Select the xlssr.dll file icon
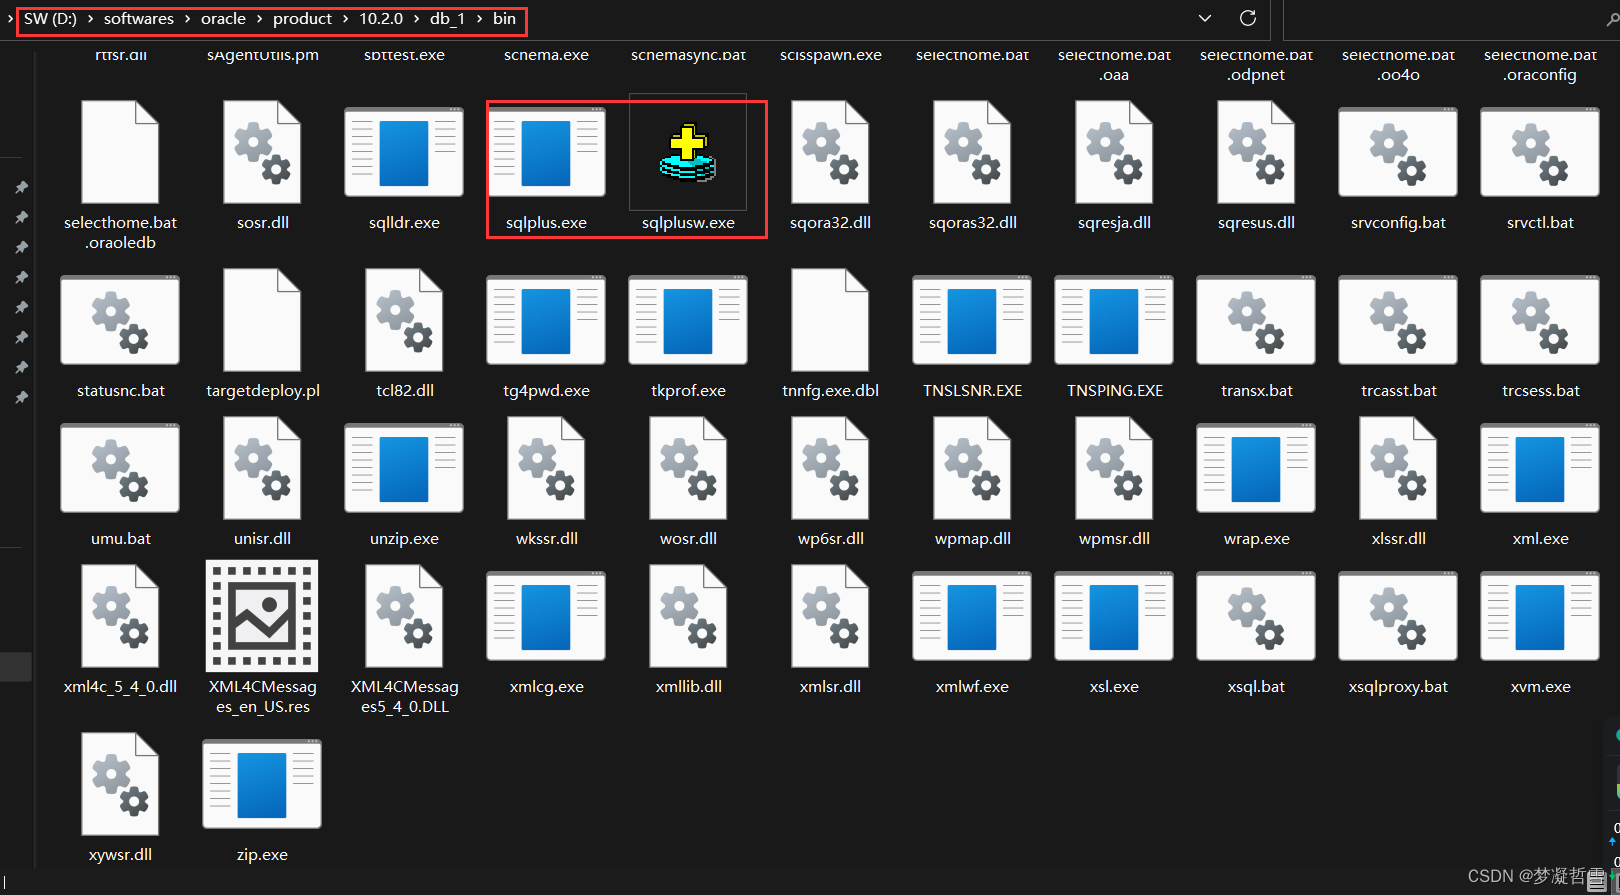Image resolution: width=1620 pixels, height=895 pixels. click(x=1398, y=469)
